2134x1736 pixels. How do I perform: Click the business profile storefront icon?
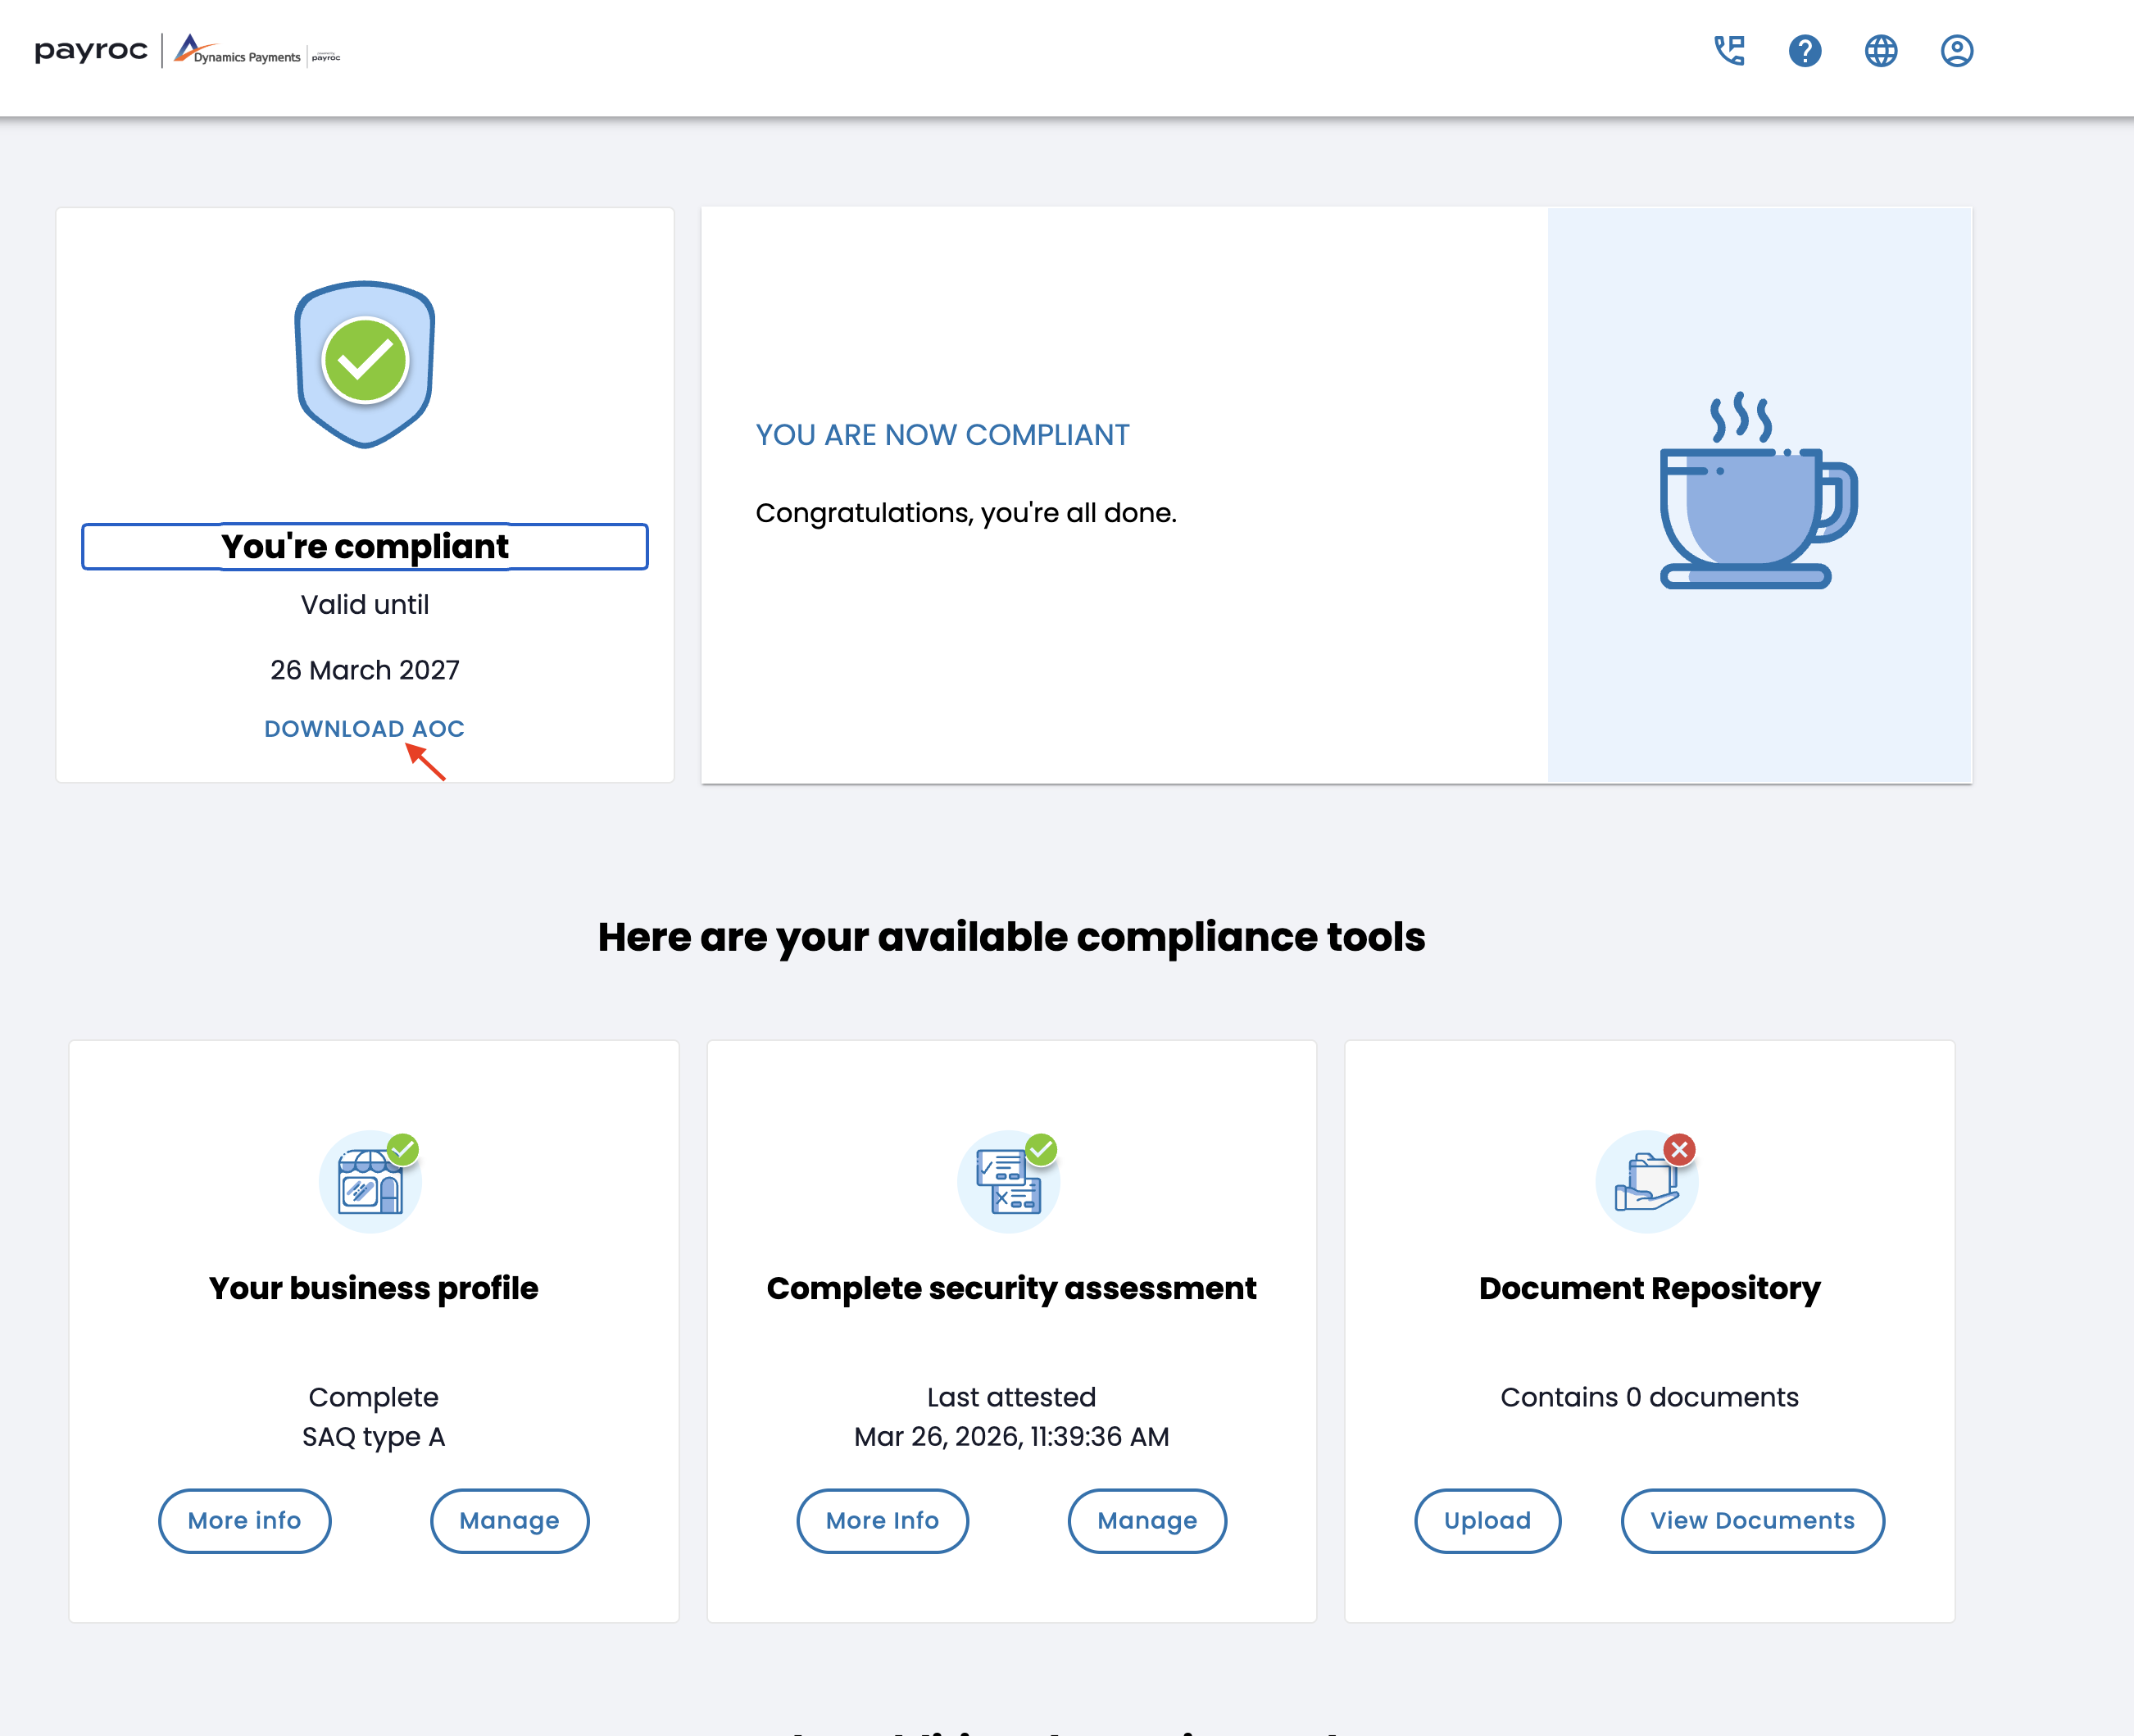tap(370, 1182)
